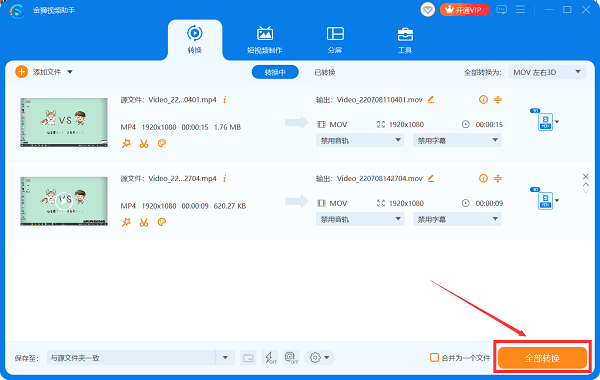Rename output Video_220708110401.mov with pencil icon
600x380 pixels.
click(431, 99)
